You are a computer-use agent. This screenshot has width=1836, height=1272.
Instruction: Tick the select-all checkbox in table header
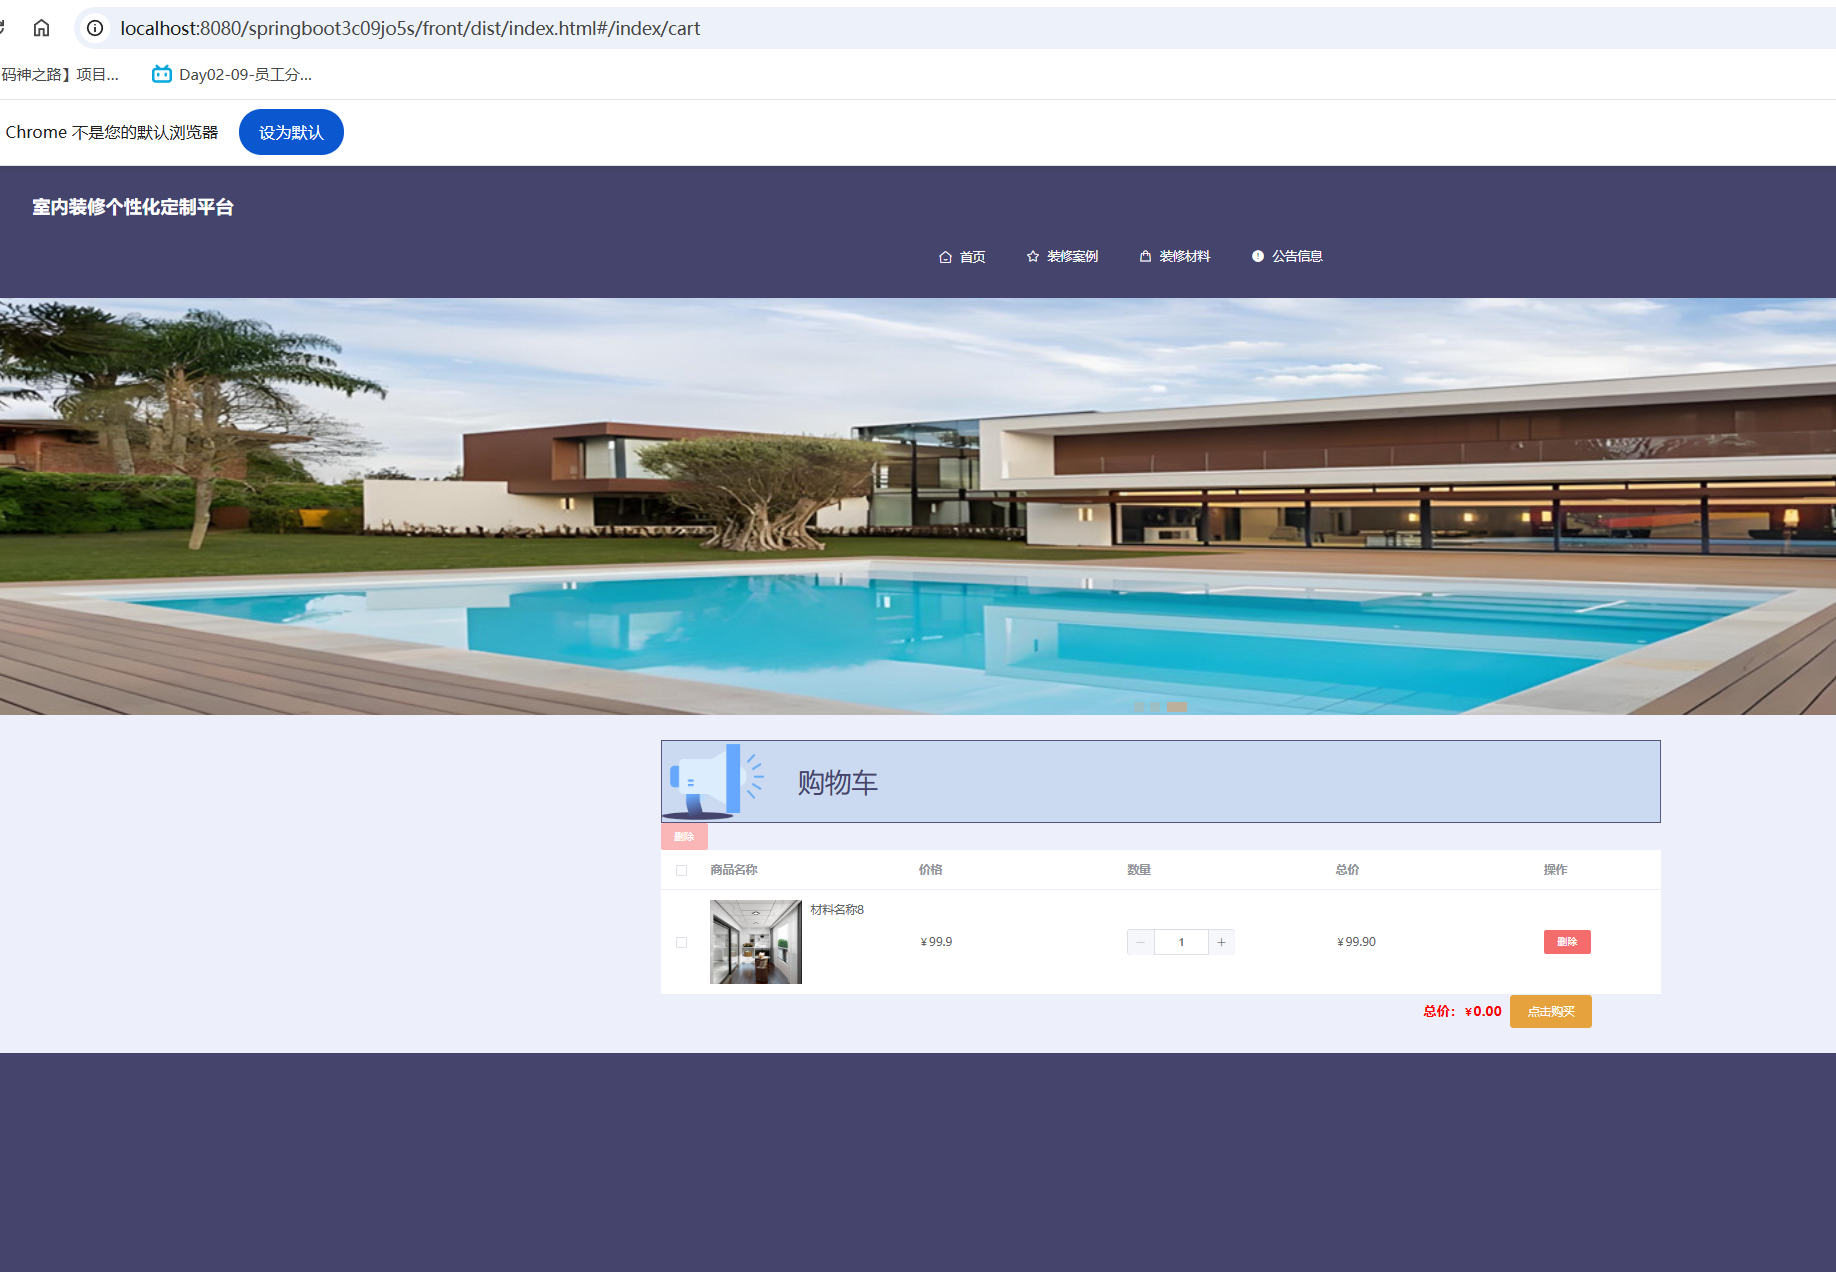tap(682, 870)
